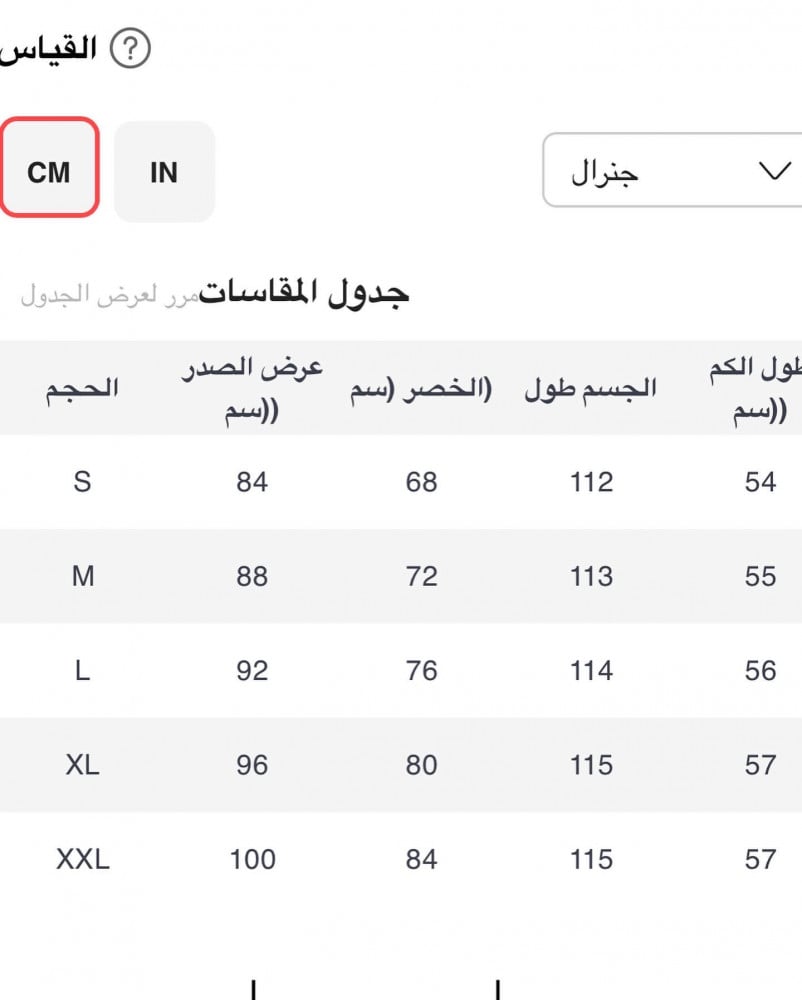The height and width of the screenshot is (1000, 802).
Task: Click the الحجم column header
Action: [x=82, y=388]
